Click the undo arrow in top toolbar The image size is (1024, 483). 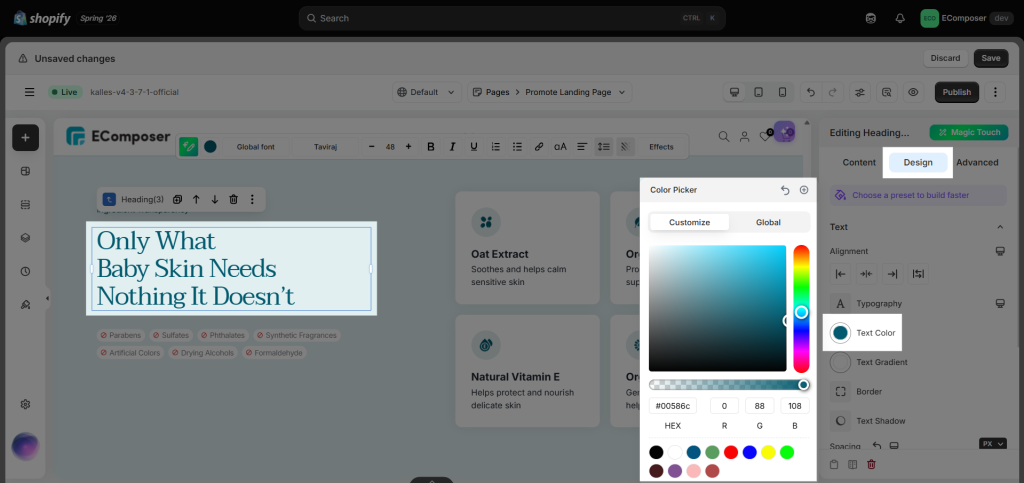(x=810, y=92)
